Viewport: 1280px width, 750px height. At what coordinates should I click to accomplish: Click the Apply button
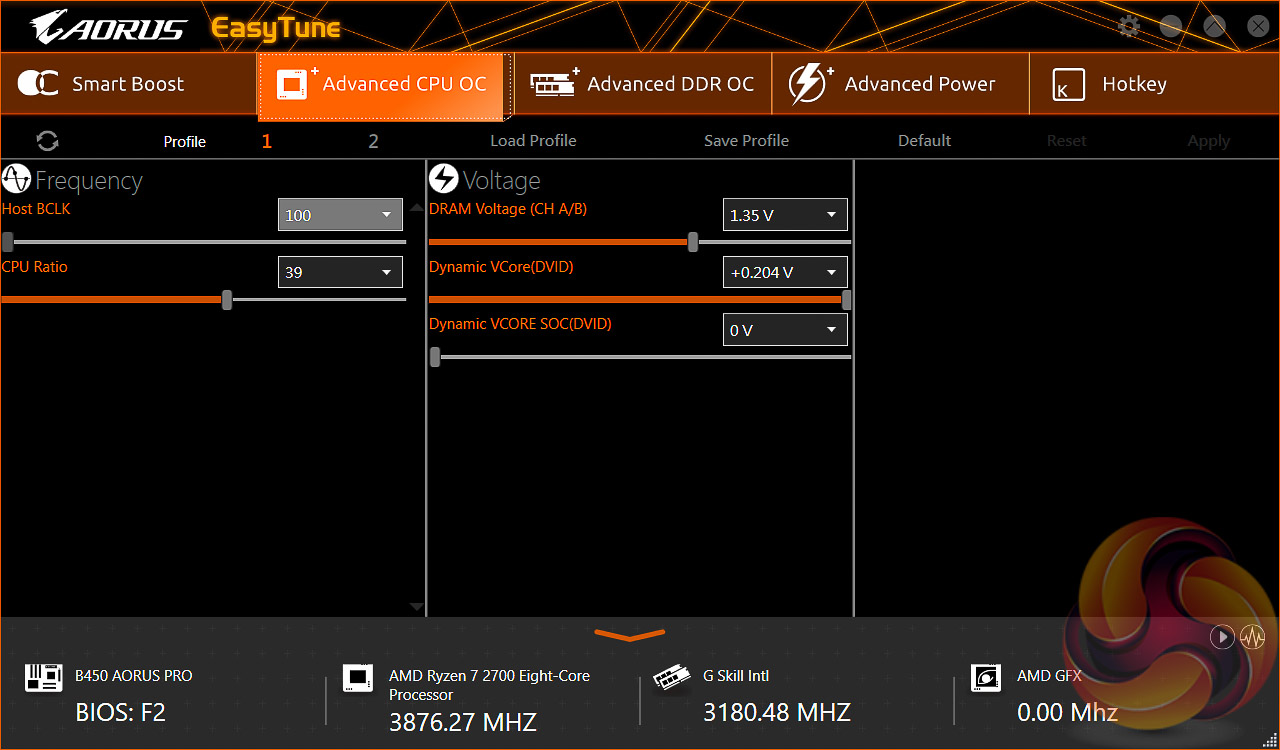coord(1208,141)
